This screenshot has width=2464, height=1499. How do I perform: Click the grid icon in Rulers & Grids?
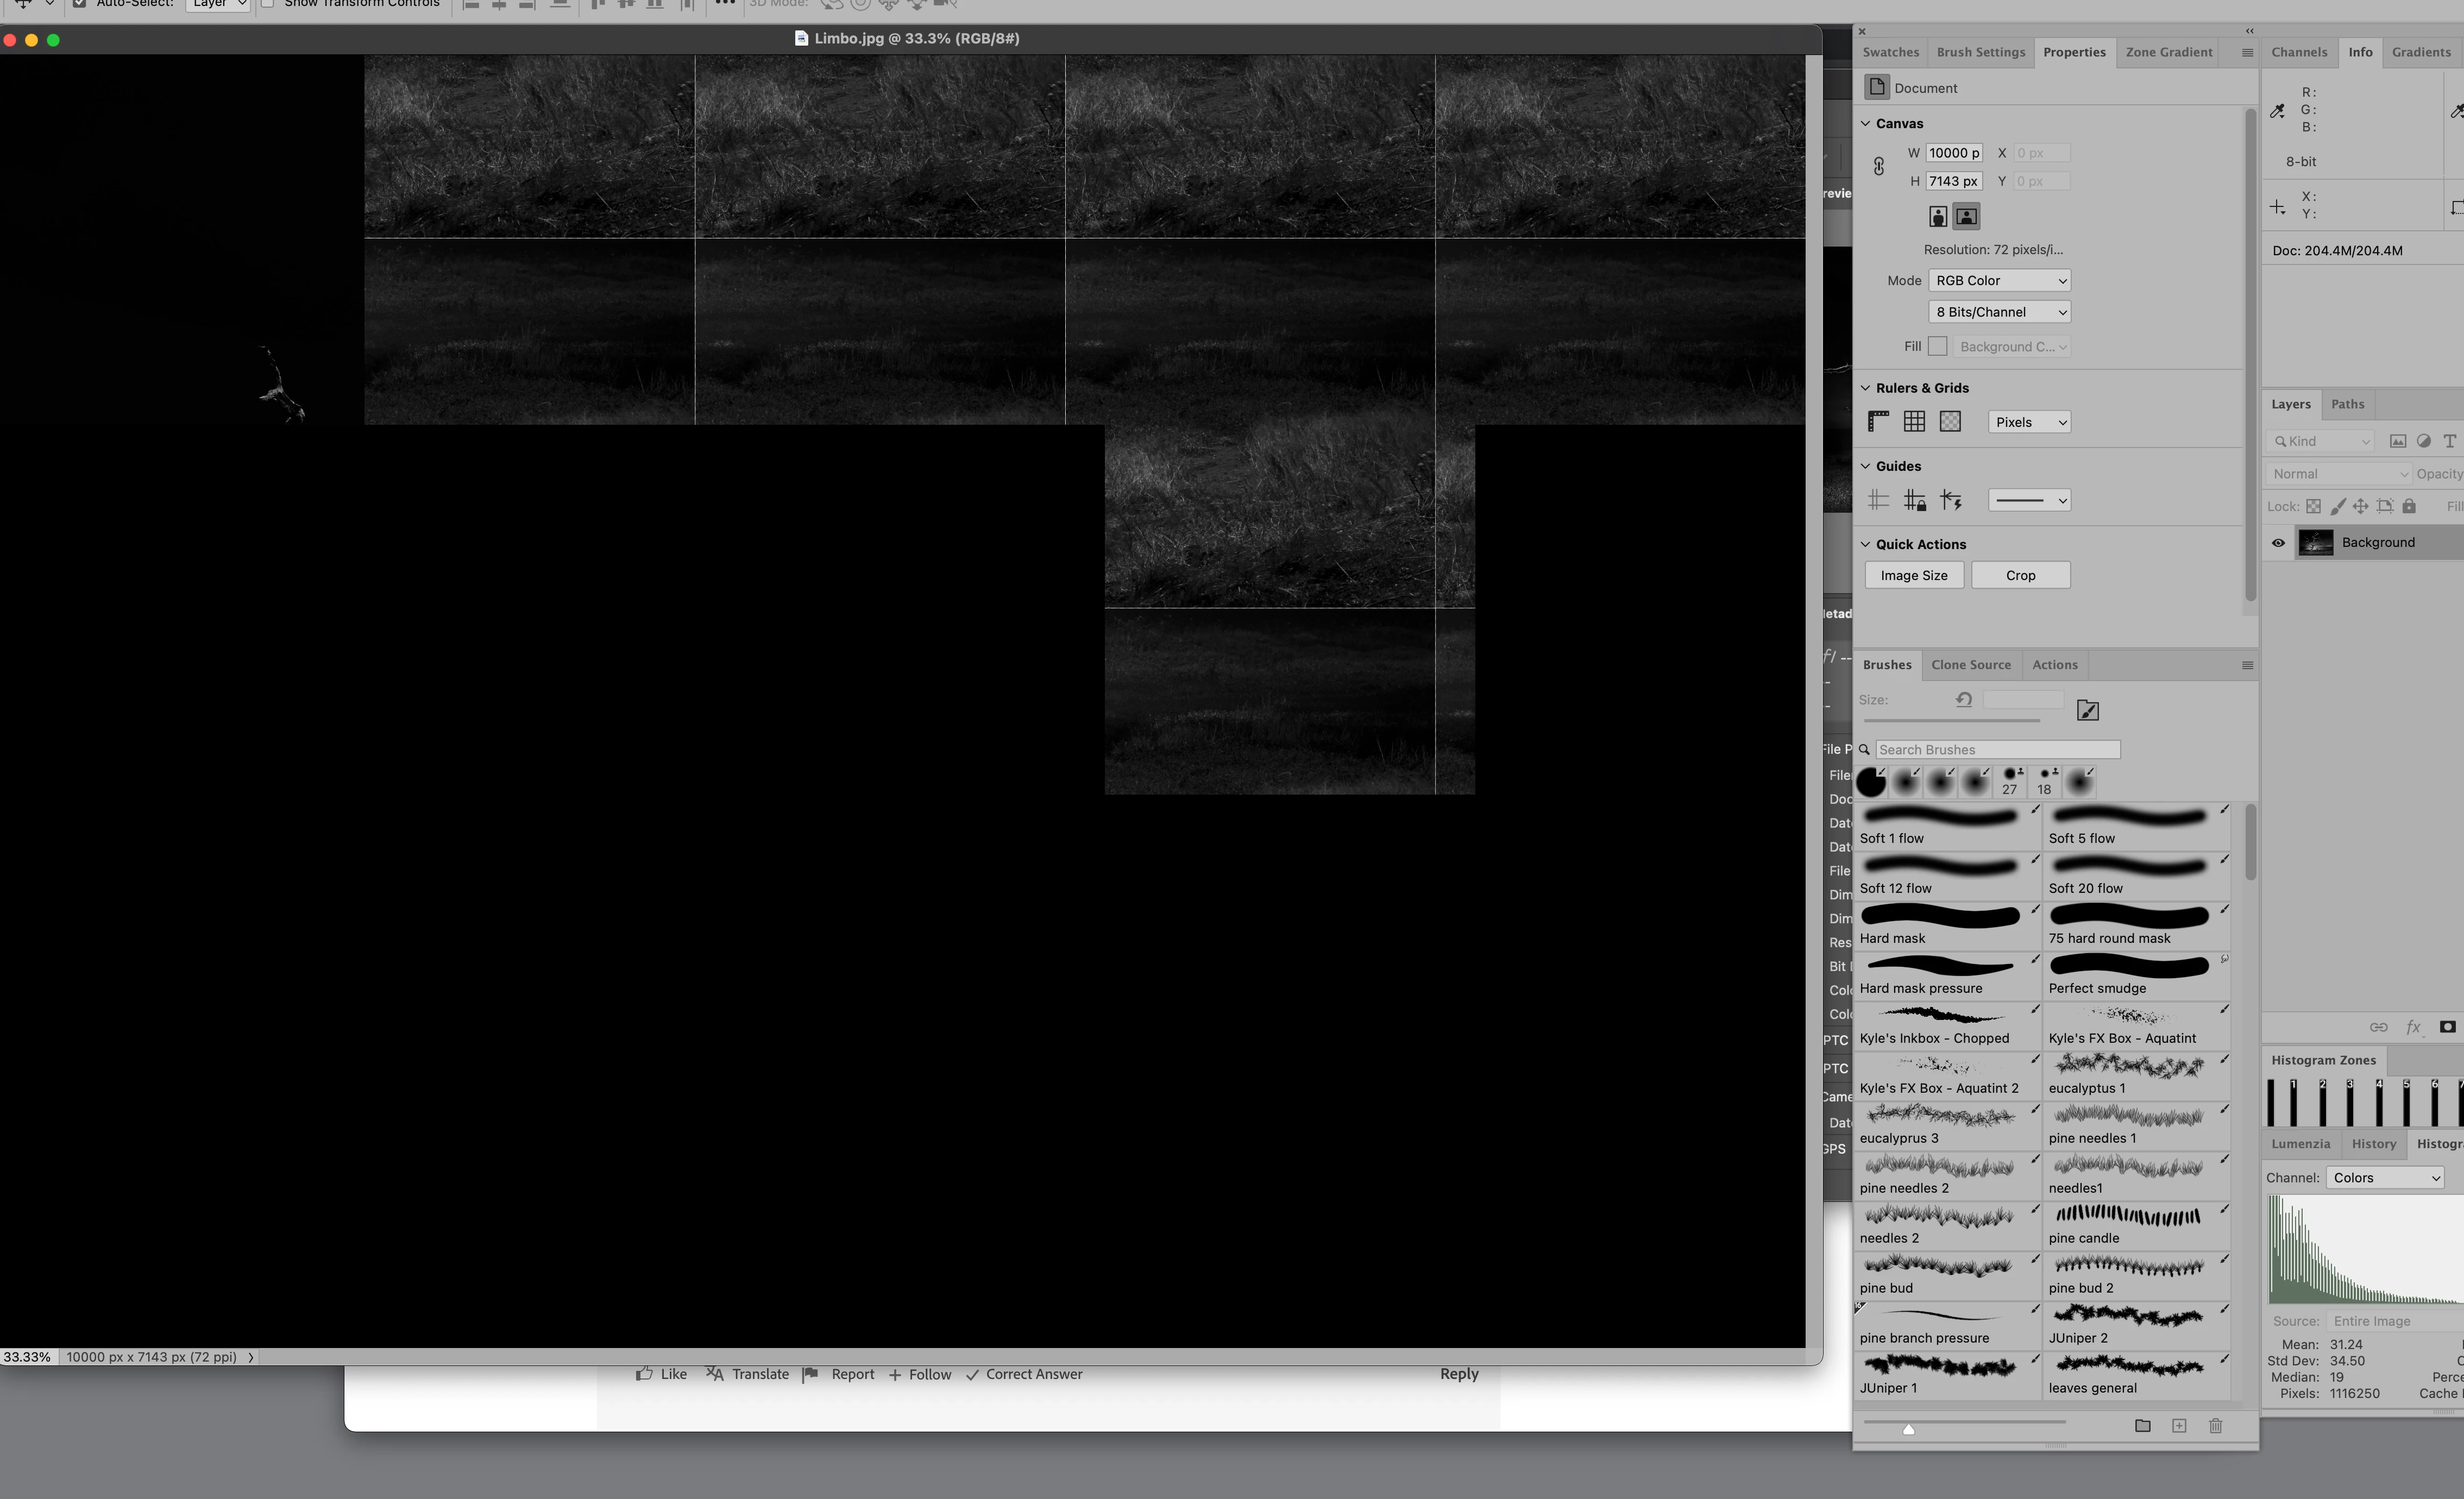[1914, 422]
